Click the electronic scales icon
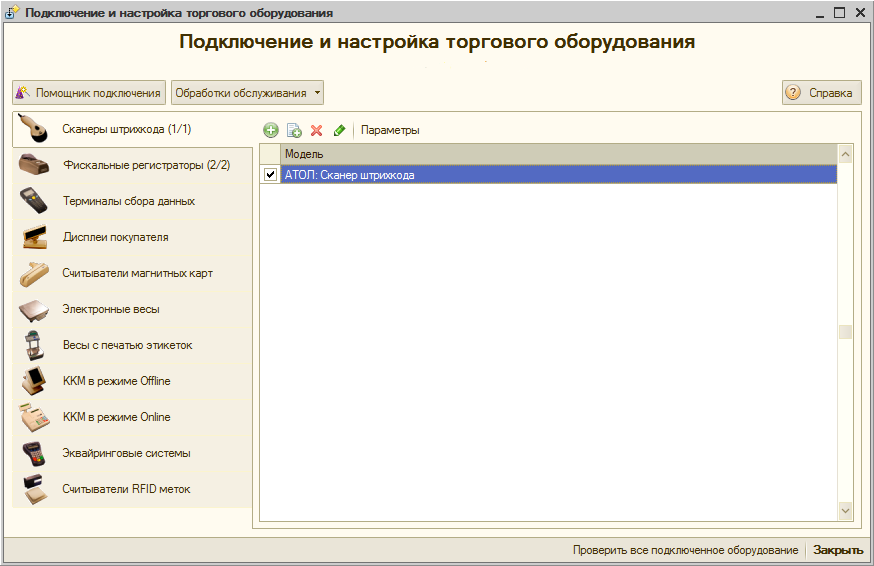 34,309
